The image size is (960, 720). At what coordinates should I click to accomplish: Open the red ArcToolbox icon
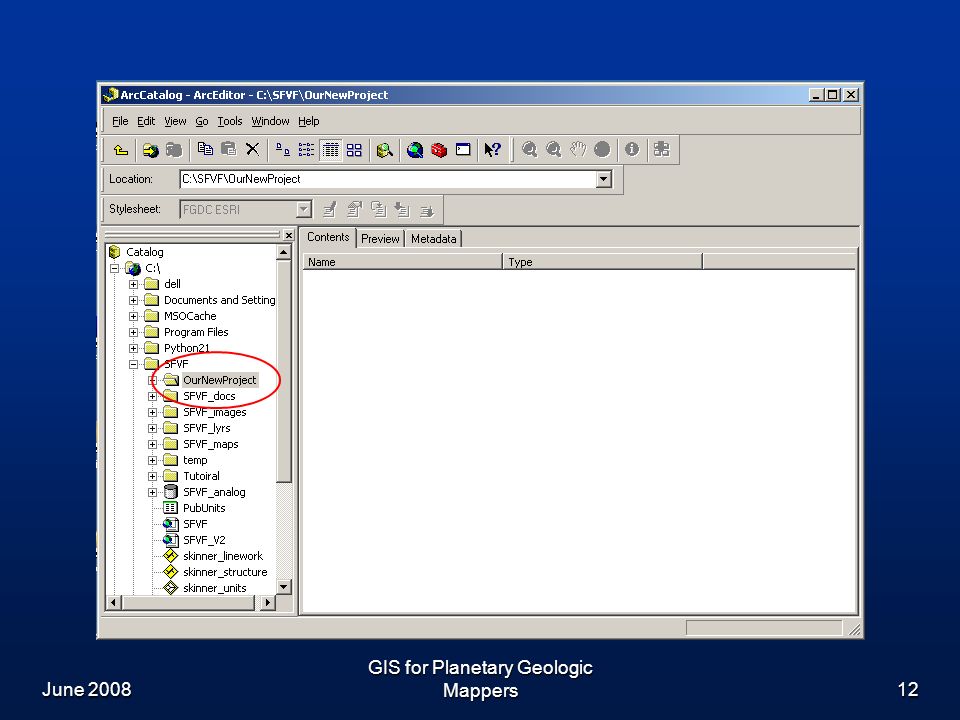click(439, 149)
